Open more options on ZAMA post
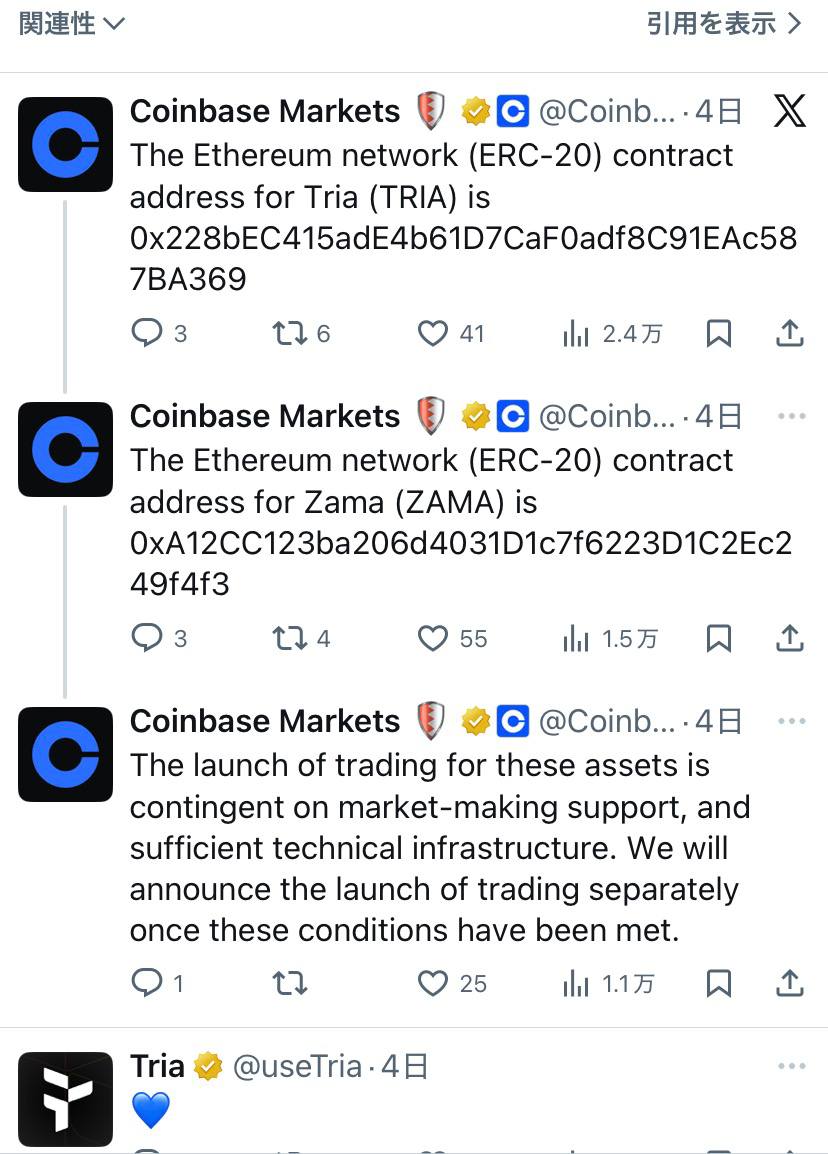 790,416
